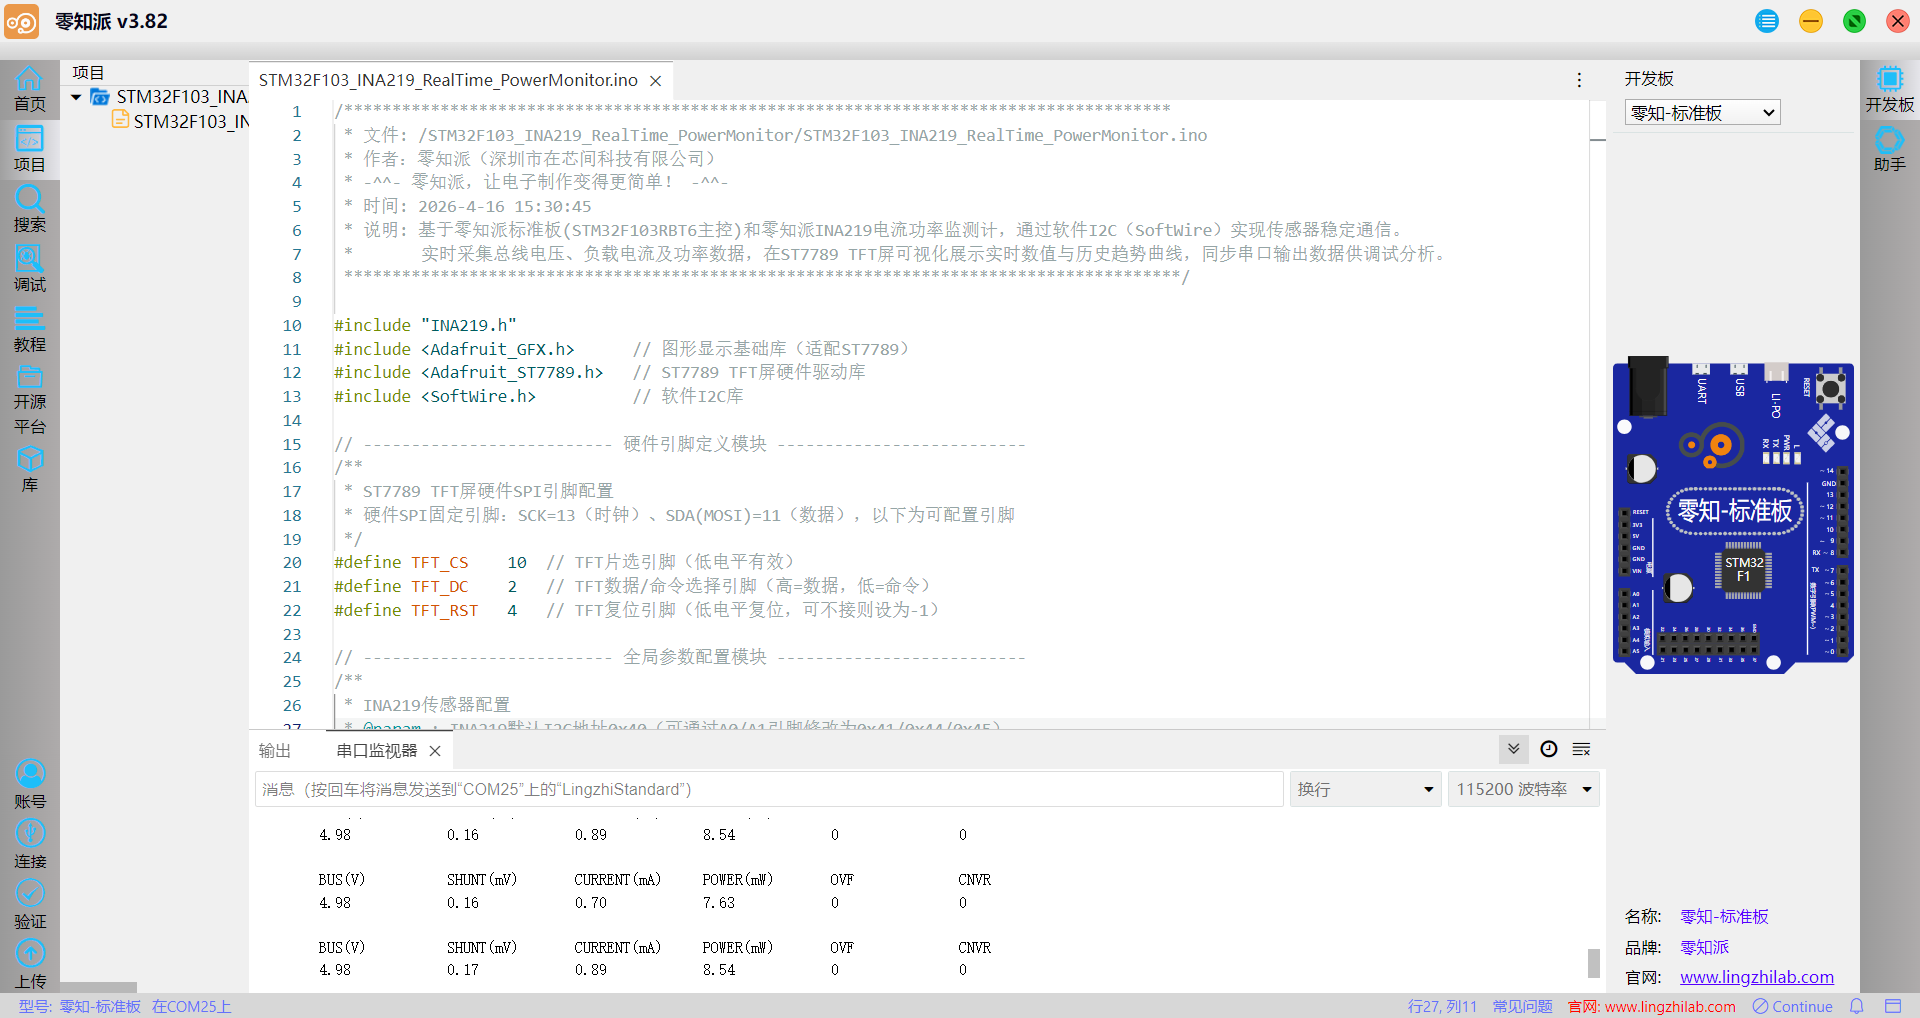Select the 项目 project sidebar icon
Screen dimensions: 1920x1018
30,150
